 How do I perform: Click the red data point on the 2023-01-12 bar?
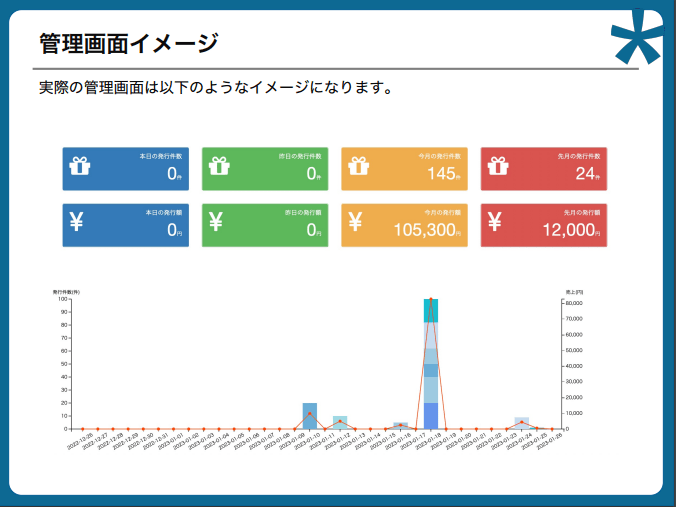point(340,421)
